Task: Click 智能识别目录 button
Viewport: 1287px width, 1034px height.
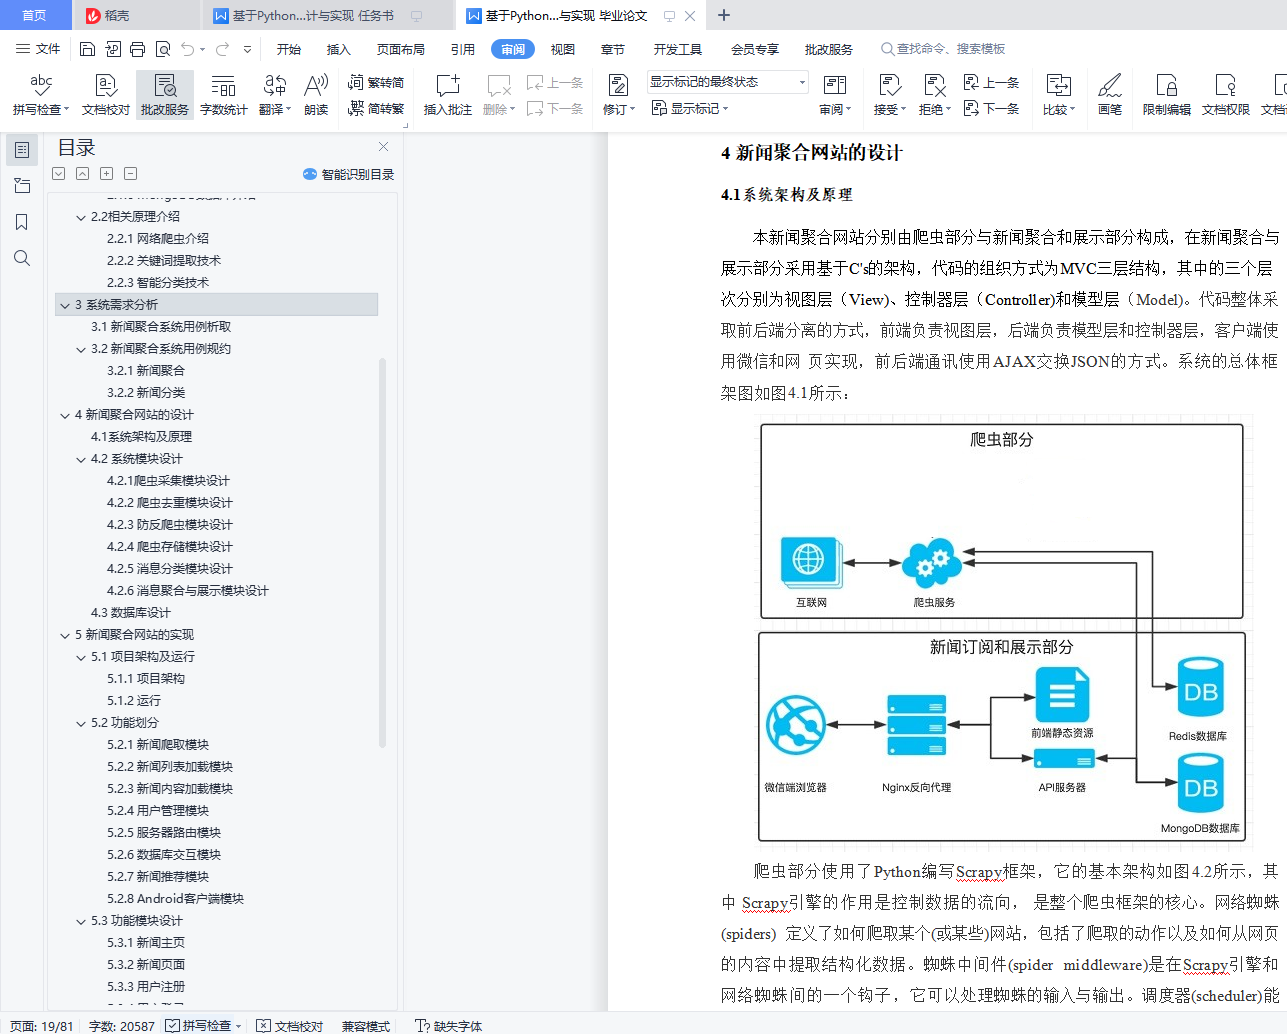Action: point(349,174)
